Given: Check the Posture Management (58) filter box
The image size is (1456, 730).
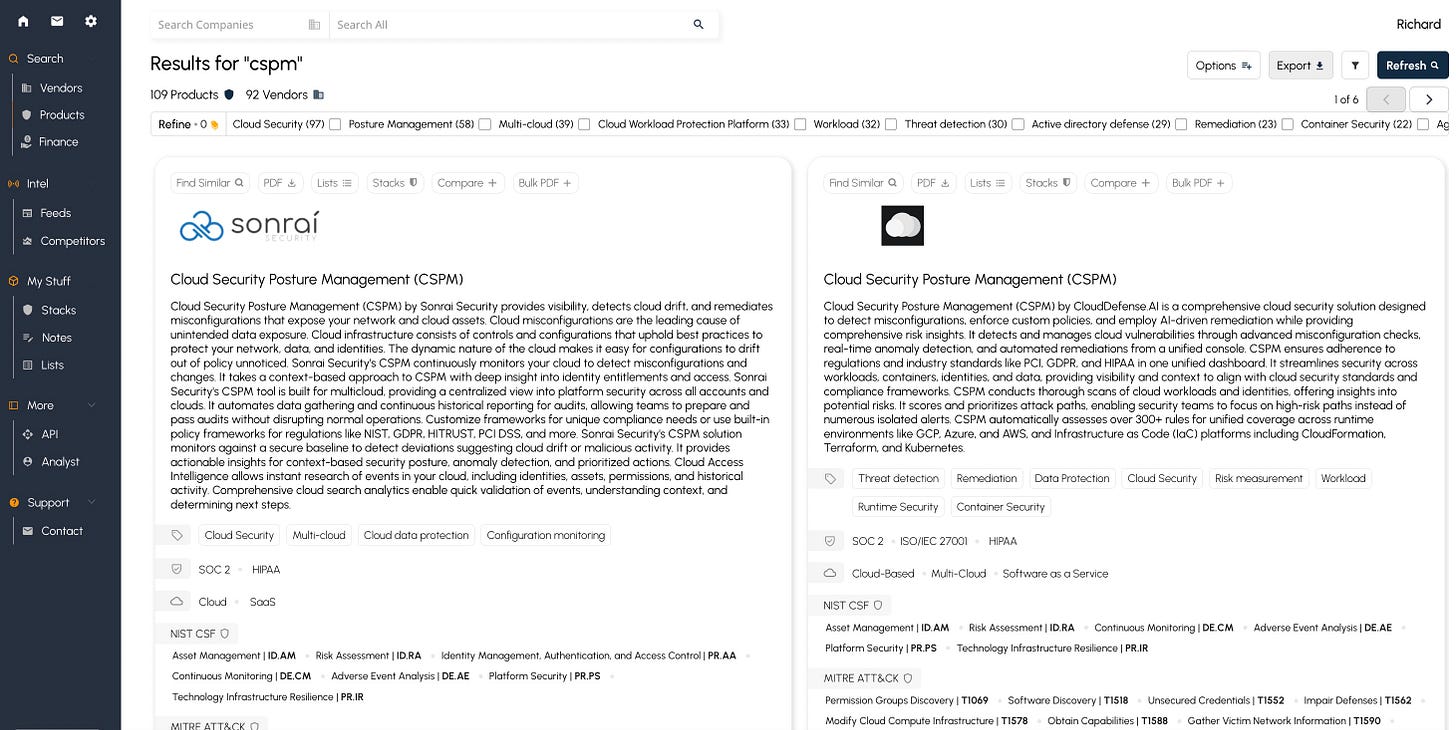Looking at the screenshot, I should pyautogui.click(x=484, y=125).
